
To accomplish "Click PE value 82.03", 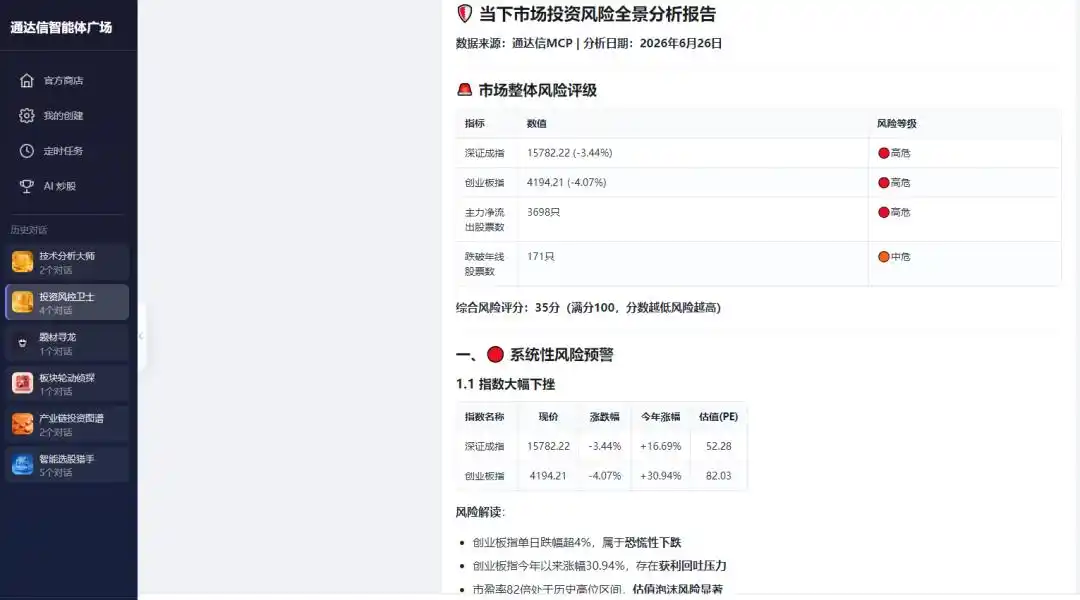I will pos(718,476).
